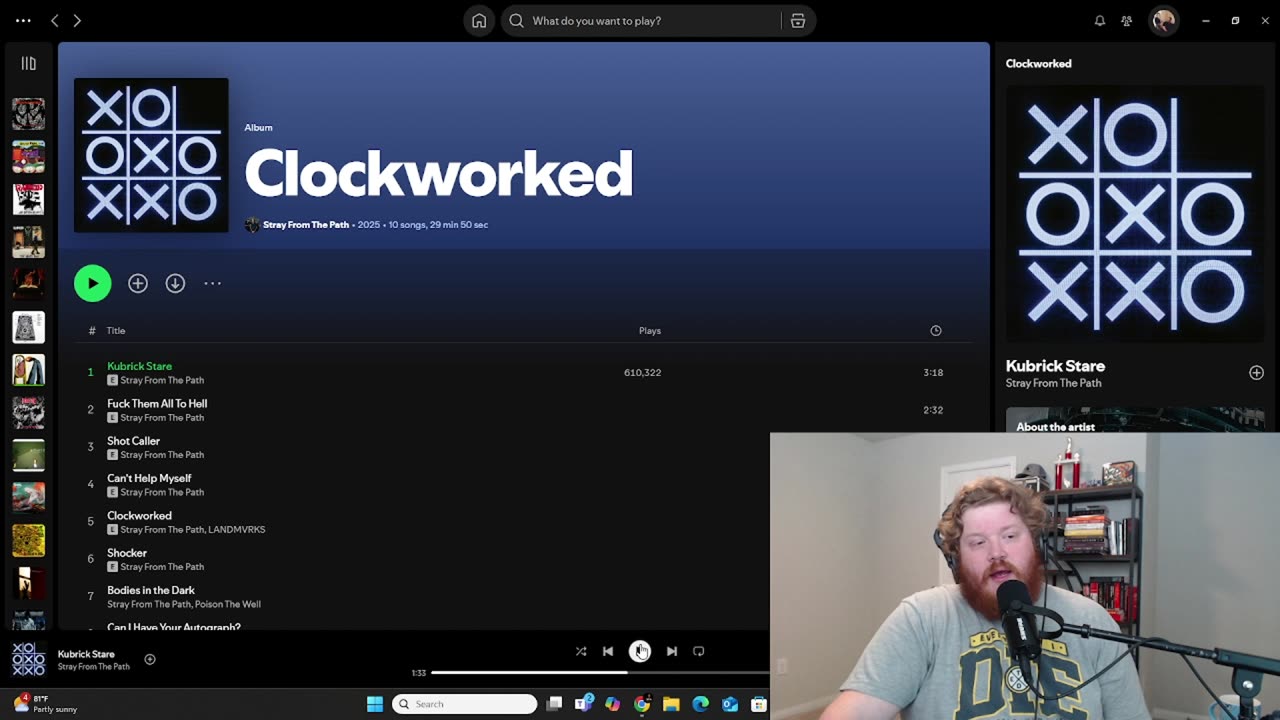Open the notifications bell
Image resolution: width=1280 pixels, height=720 pixels.
pyautogui.click(x=1100, y=21)
